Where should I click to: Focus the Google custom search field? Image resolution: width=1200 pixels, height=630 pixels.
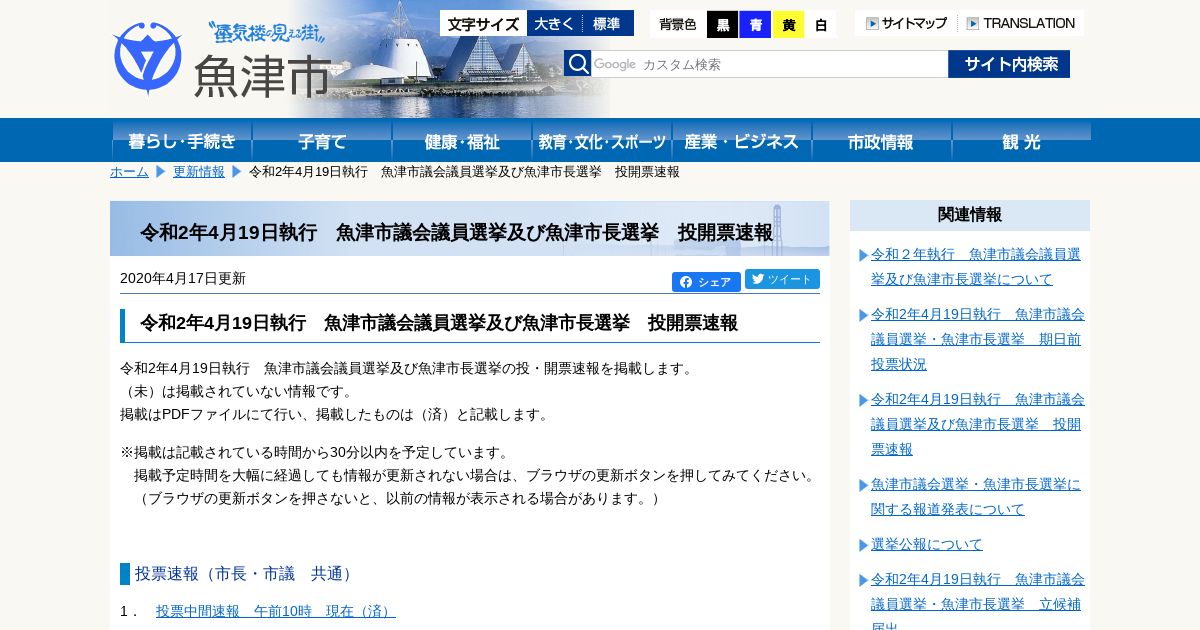[x=769, y=64]
